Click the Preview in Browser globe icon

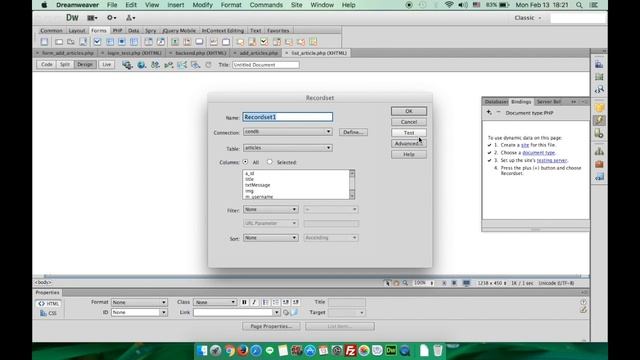(141, 65)
